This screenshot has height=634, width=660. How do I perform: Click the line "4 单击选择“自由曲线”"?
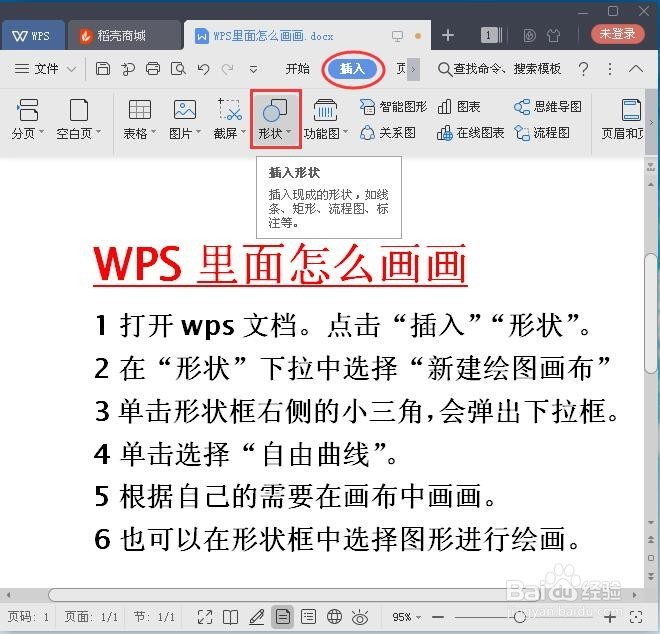pos(246,454)
